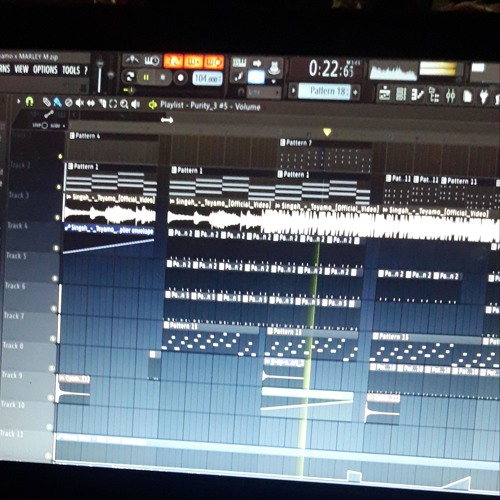Image resolution: width=500 pixels, height=500 pixels.
Task: Pause playback with the pause button
Action: click(x=146, y=78)
